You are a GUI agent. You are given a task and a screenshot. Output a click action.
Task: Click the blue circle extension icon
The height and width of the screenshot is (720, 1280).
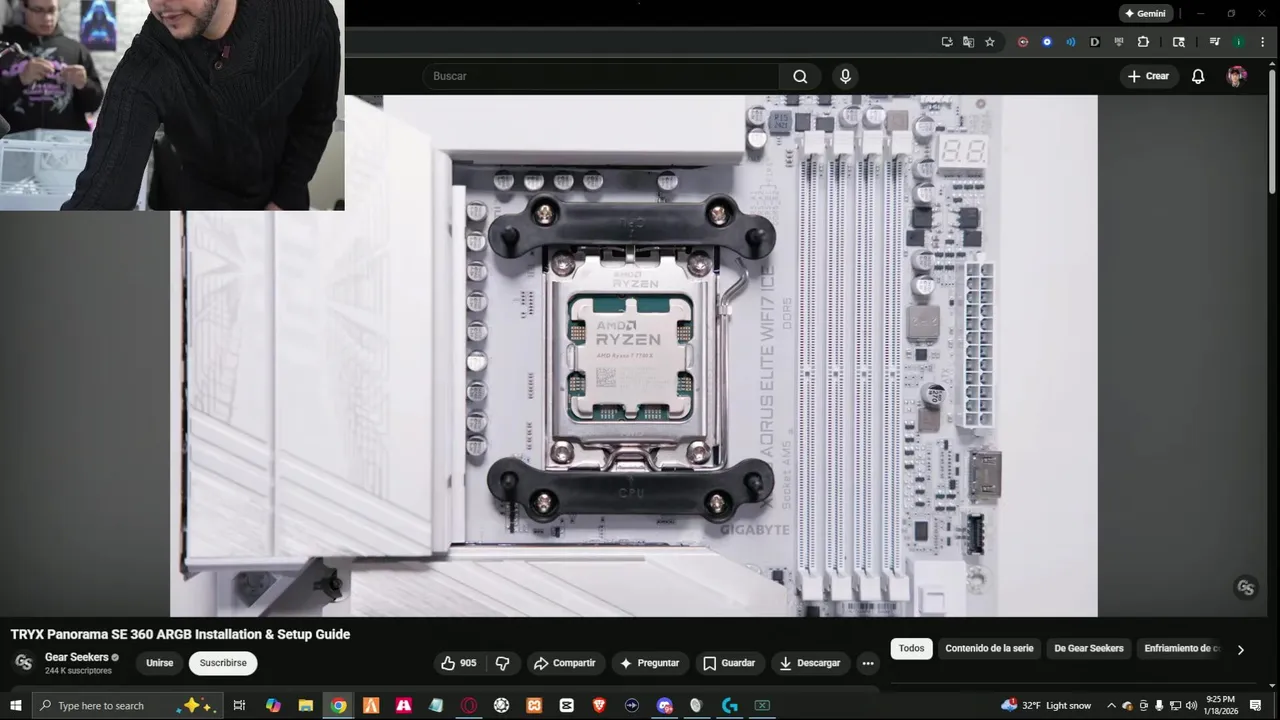(1047, 42)
